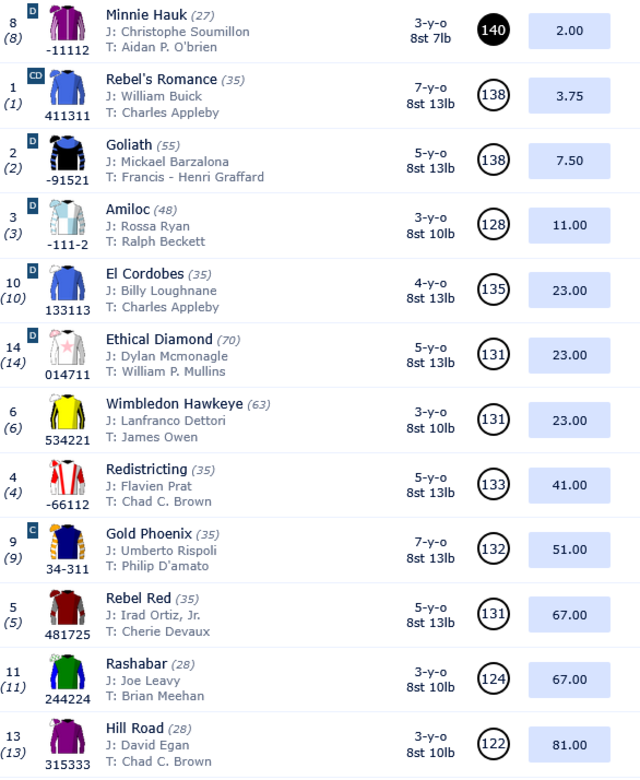Screen dimensions: 640x780
Task: Click the CD badge beside Rebel's Romance
Action: [35, 76]
